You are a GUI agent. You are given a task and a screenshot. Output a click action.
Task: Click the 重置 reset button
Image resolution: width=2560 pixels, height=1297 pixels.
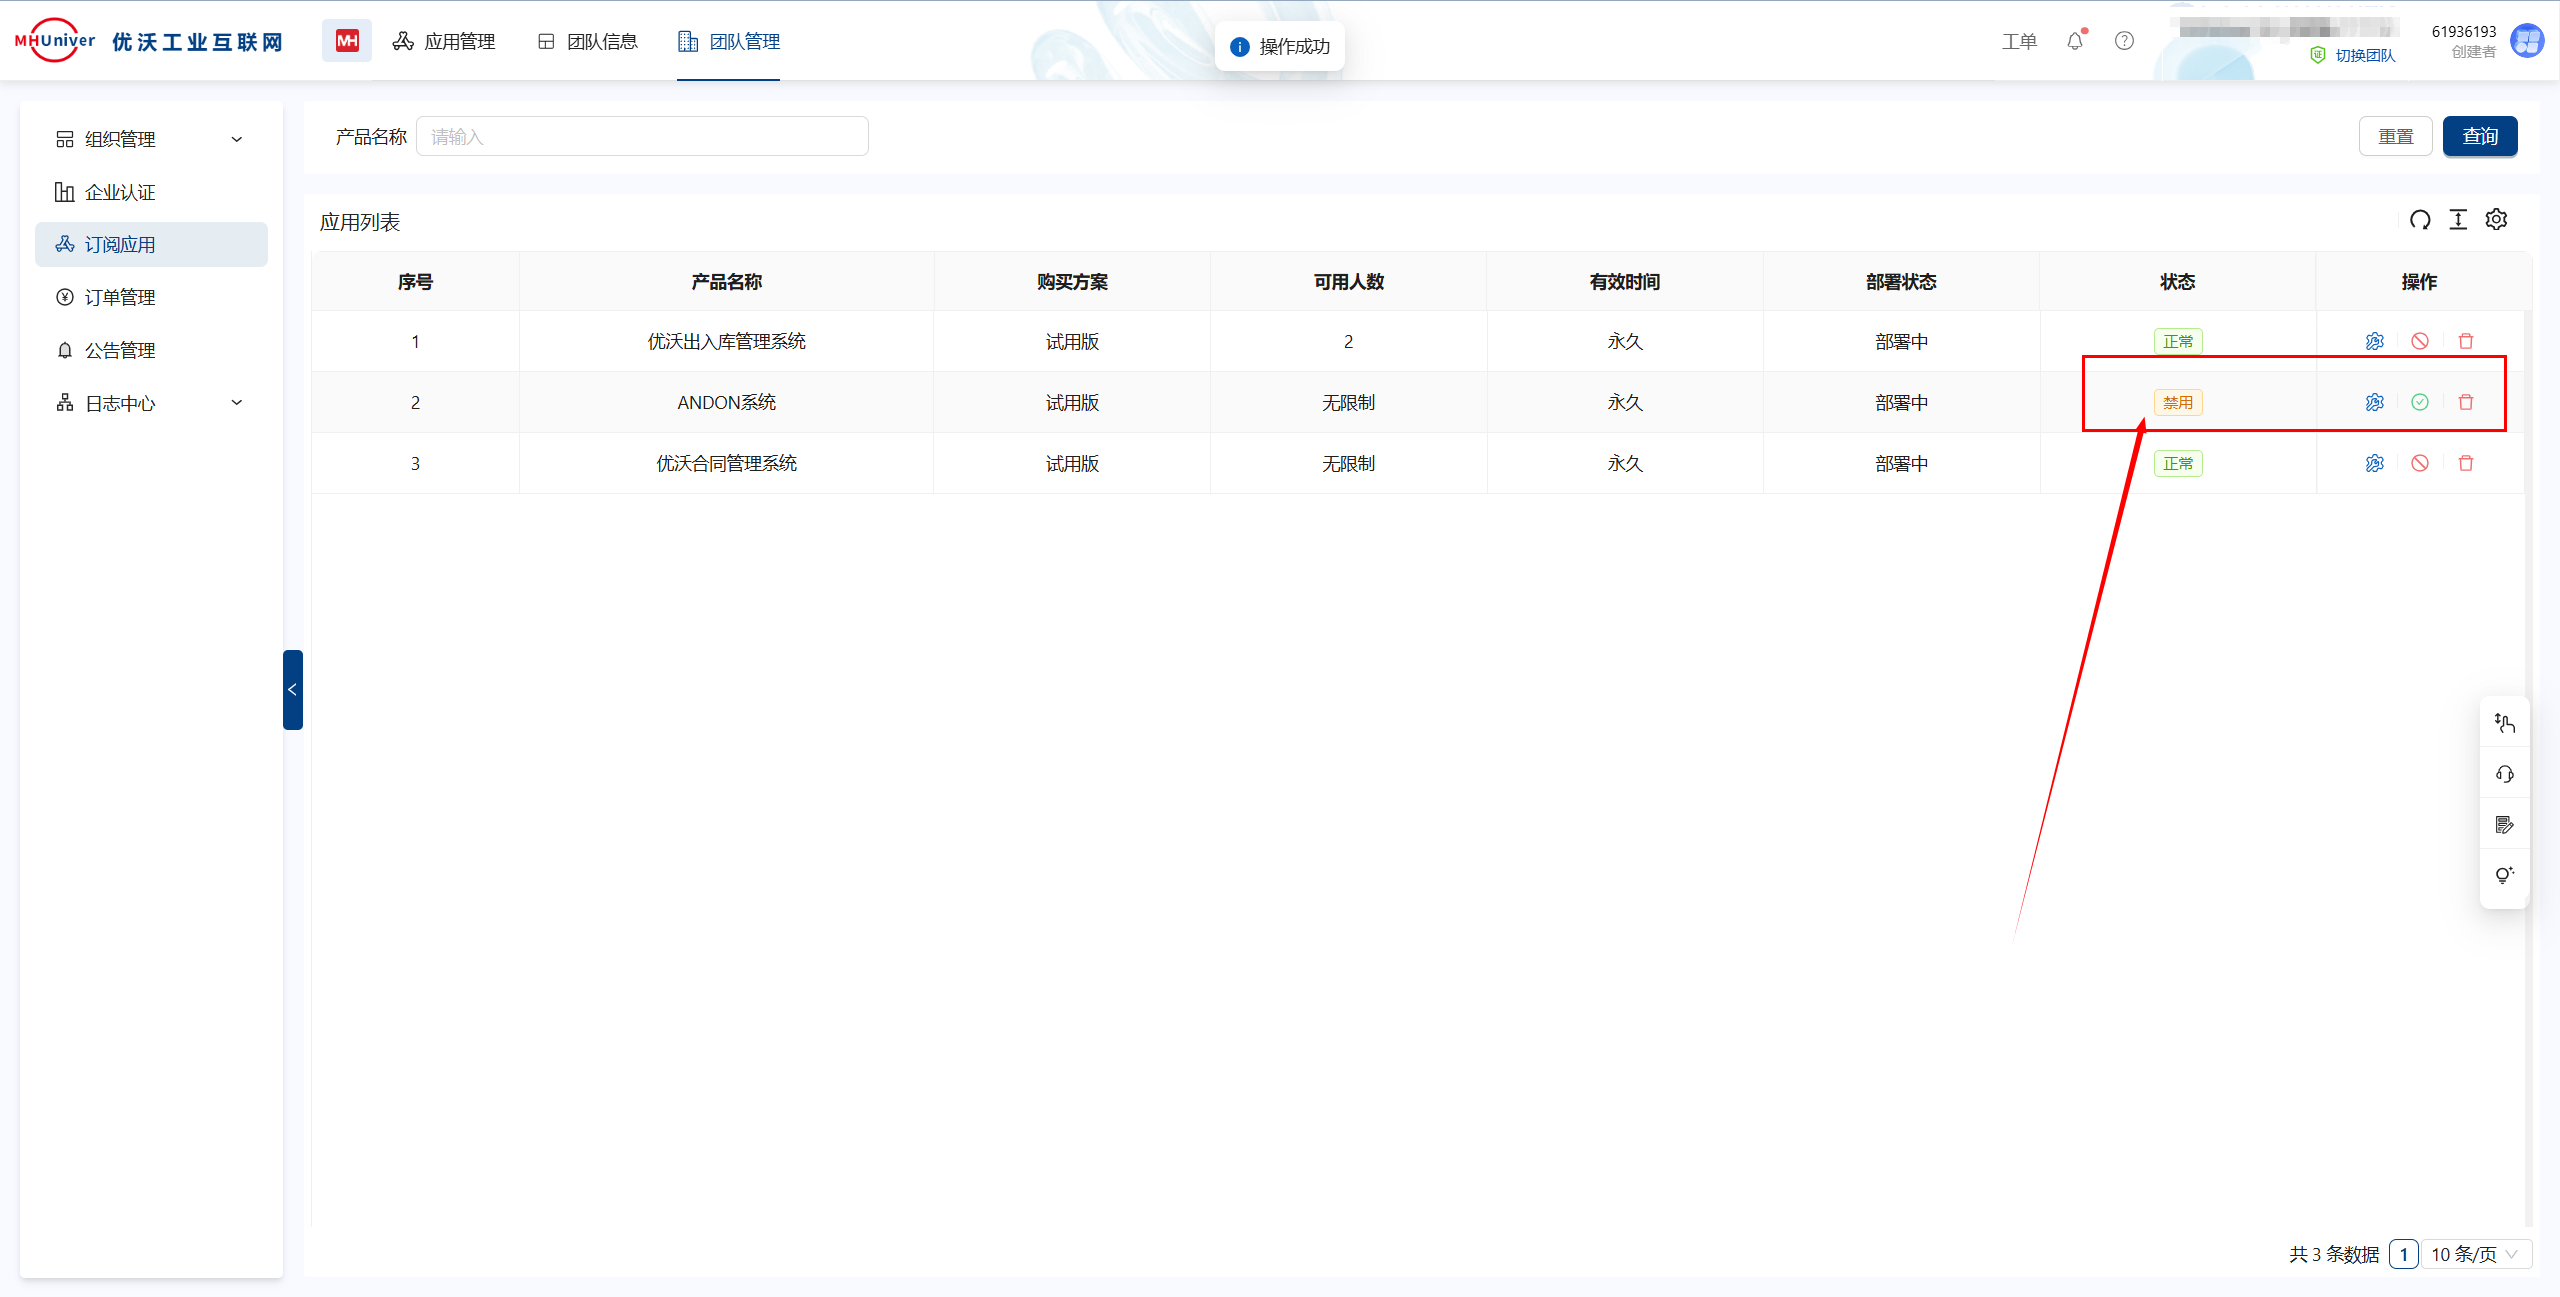(x=2395, y=136)
